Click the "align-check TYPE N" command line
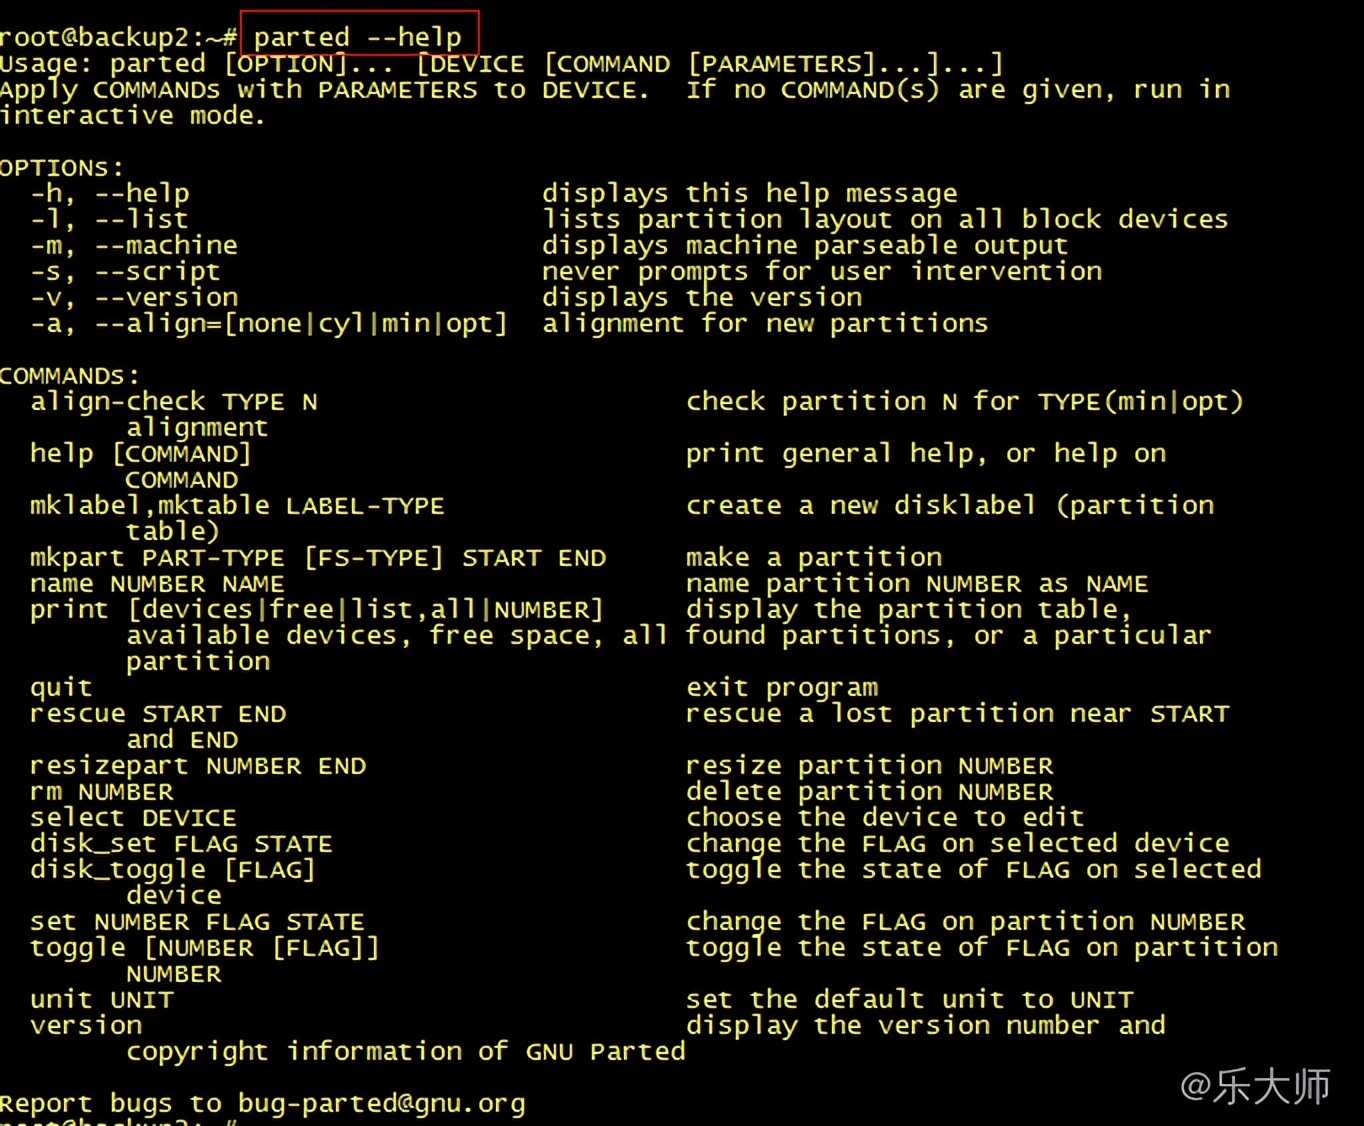The image size is (1364, 1126). tap(174, 402)
